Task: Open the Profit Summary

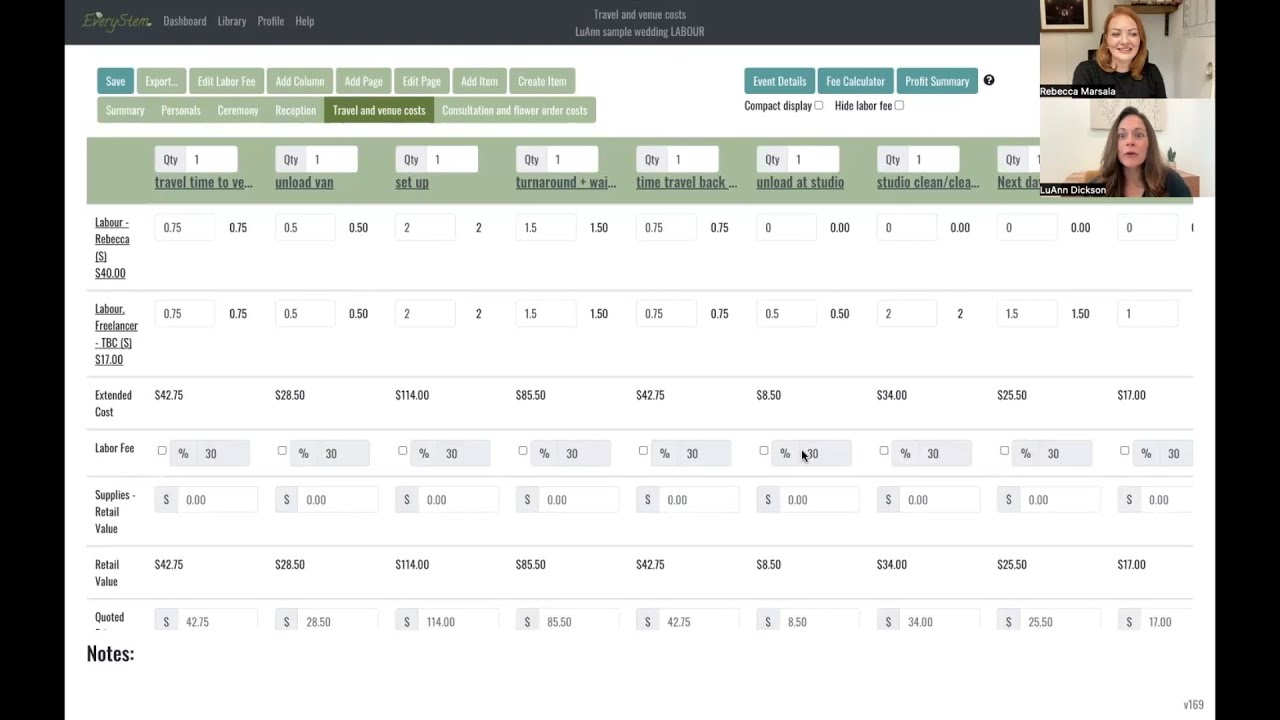Action: point(937,81)
